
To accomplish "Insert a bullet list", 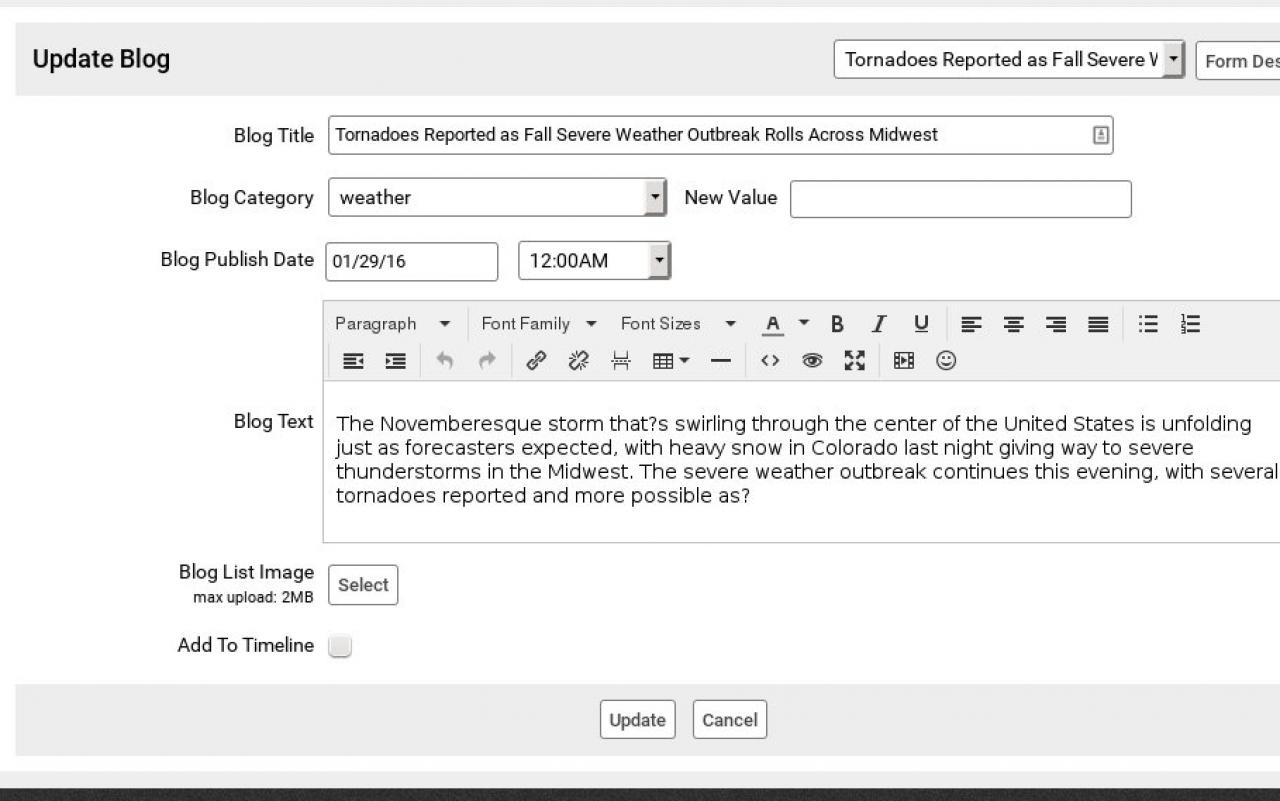I will point(1148,324).
